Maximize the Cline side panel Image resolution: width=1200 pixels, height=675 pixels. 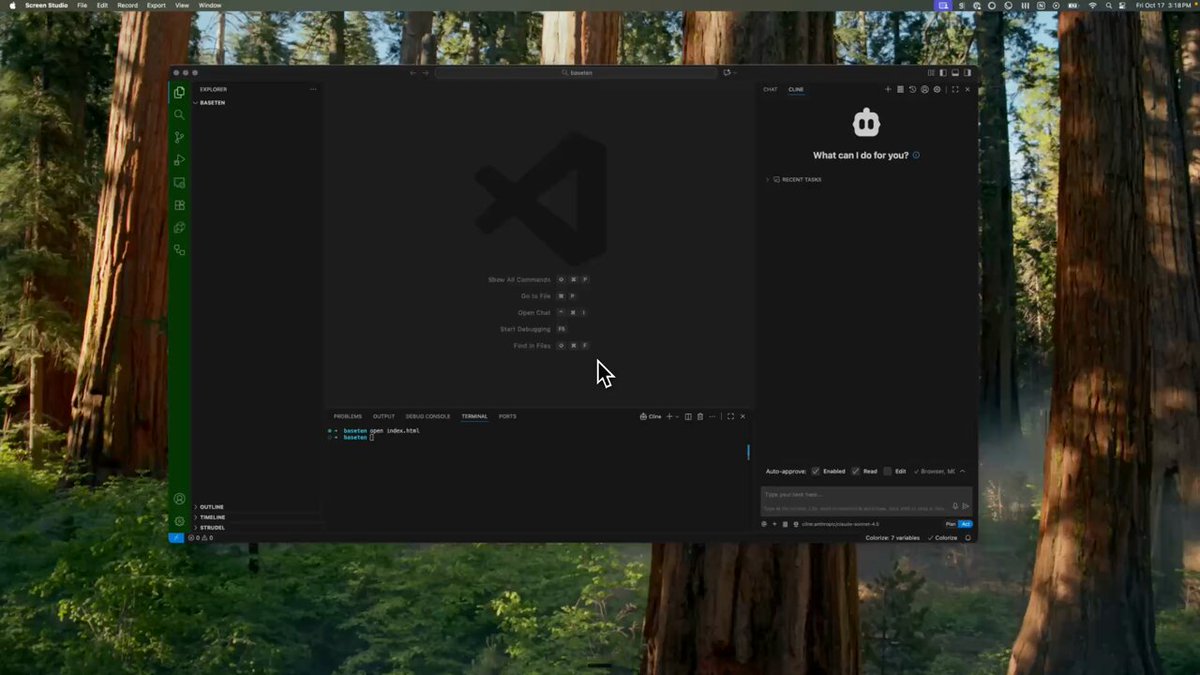pyautogui.click(x=955, y=89)
